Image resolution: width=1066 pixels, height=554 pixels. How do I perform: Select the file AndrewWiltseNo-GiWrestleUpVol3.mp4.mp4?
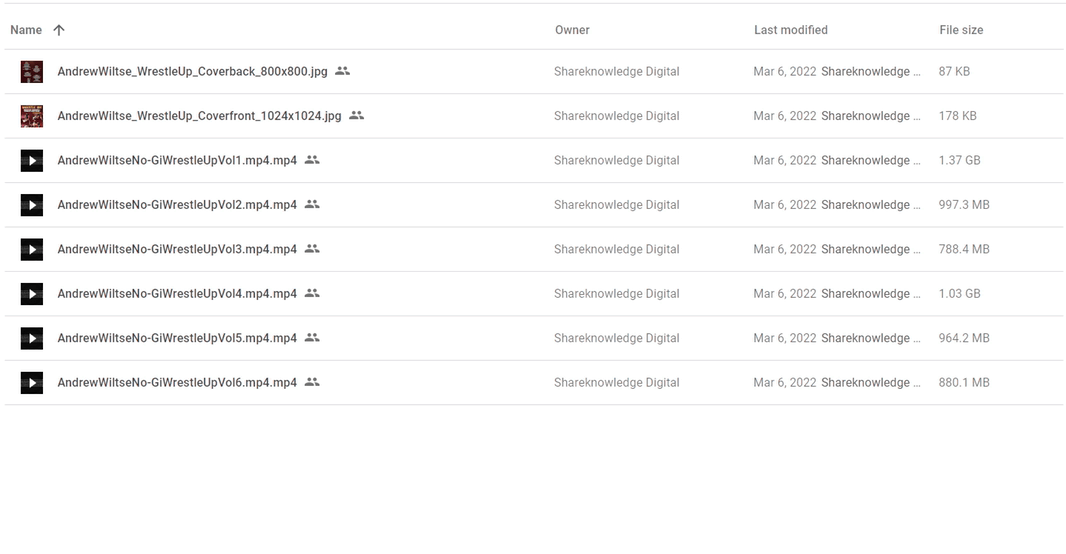tap(177, 249)
